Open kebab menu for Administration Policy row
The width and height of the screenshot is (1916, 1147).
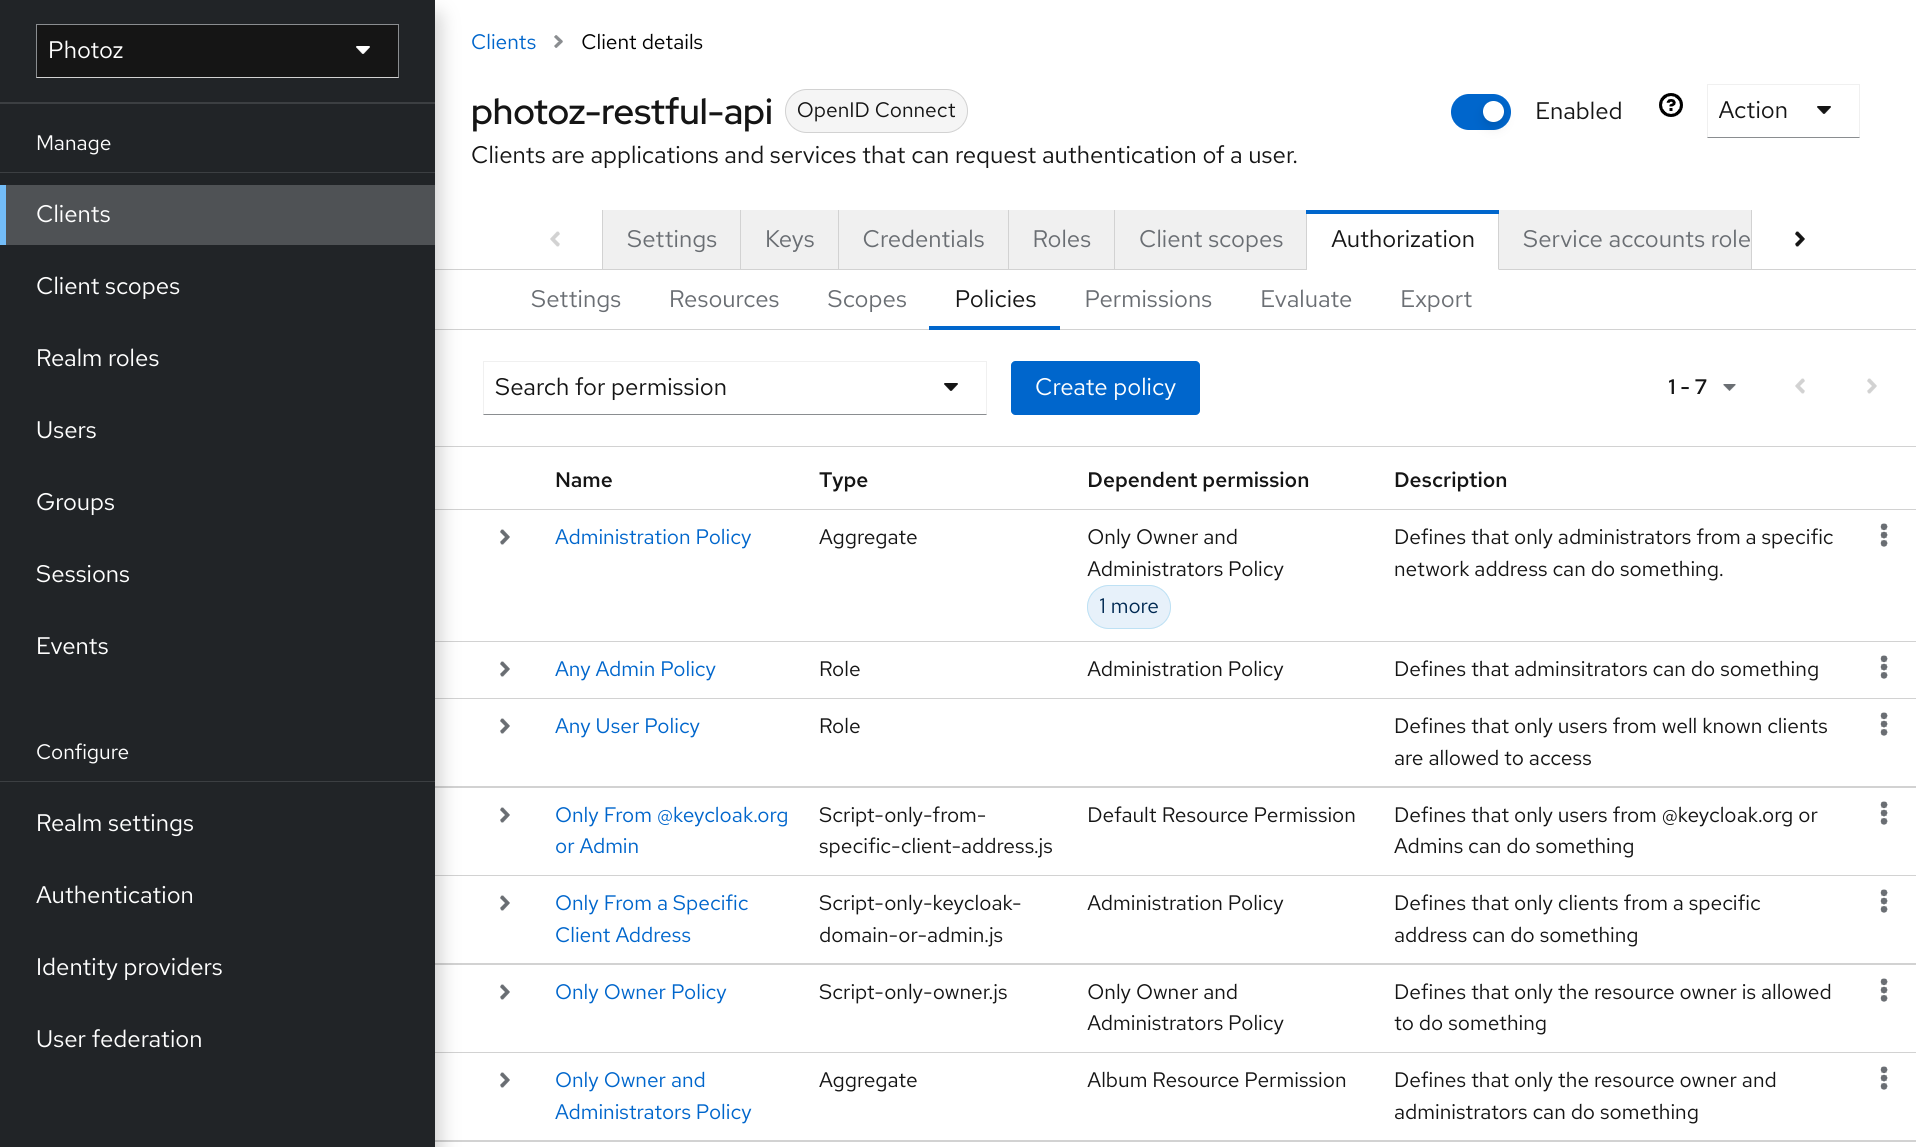[1883, 536]
